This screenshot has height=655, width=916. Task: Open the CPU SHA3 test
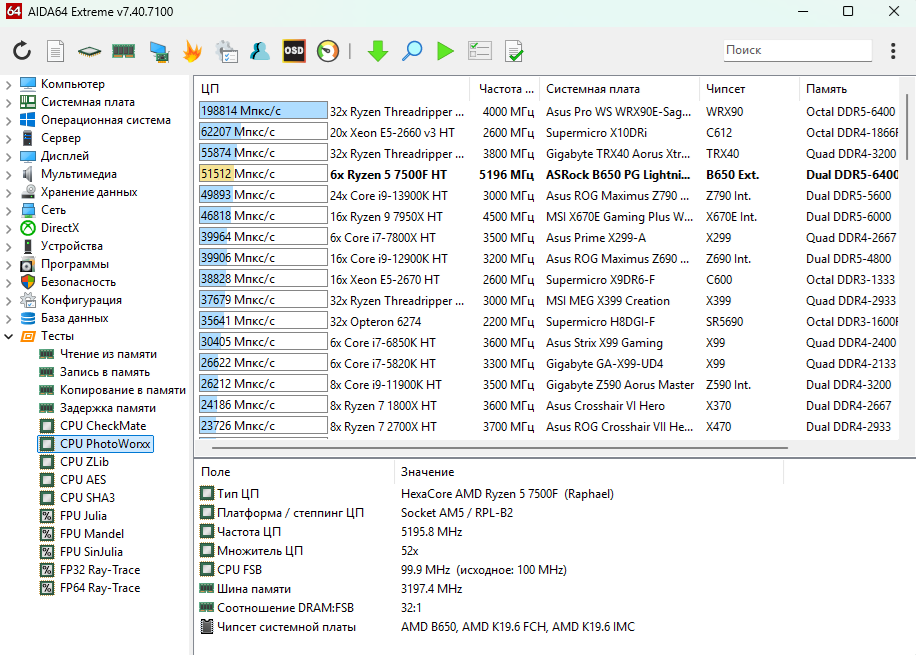point(87,498)
